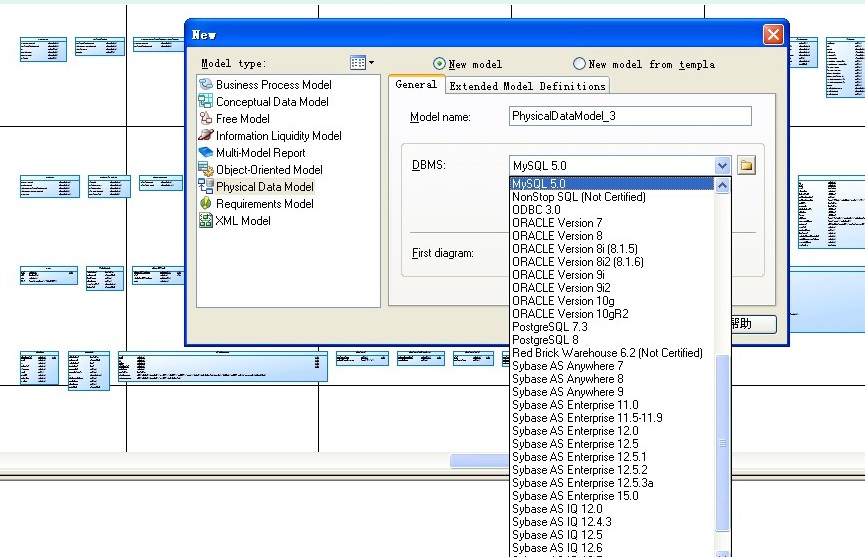Image resolution: width=865 pixels, height=558 pixels.
Task: Pick PostgreSQL 8
Action: [612, 339]
